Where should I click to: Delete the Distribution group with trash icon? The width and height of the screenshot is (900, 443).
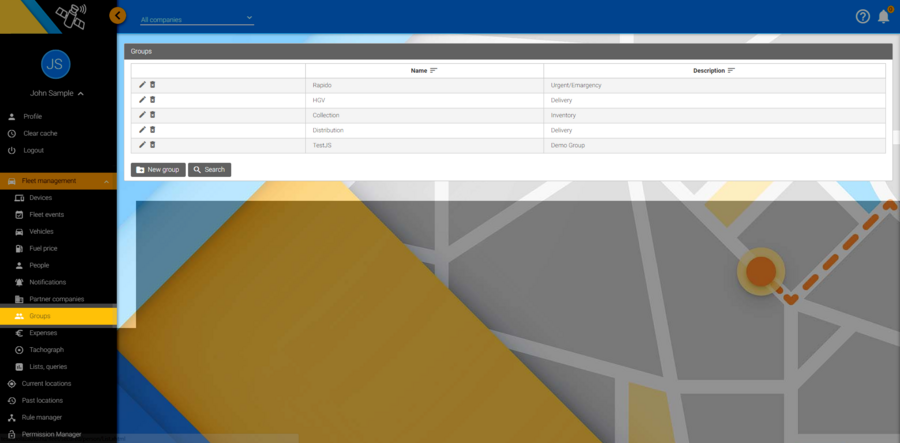153,130
